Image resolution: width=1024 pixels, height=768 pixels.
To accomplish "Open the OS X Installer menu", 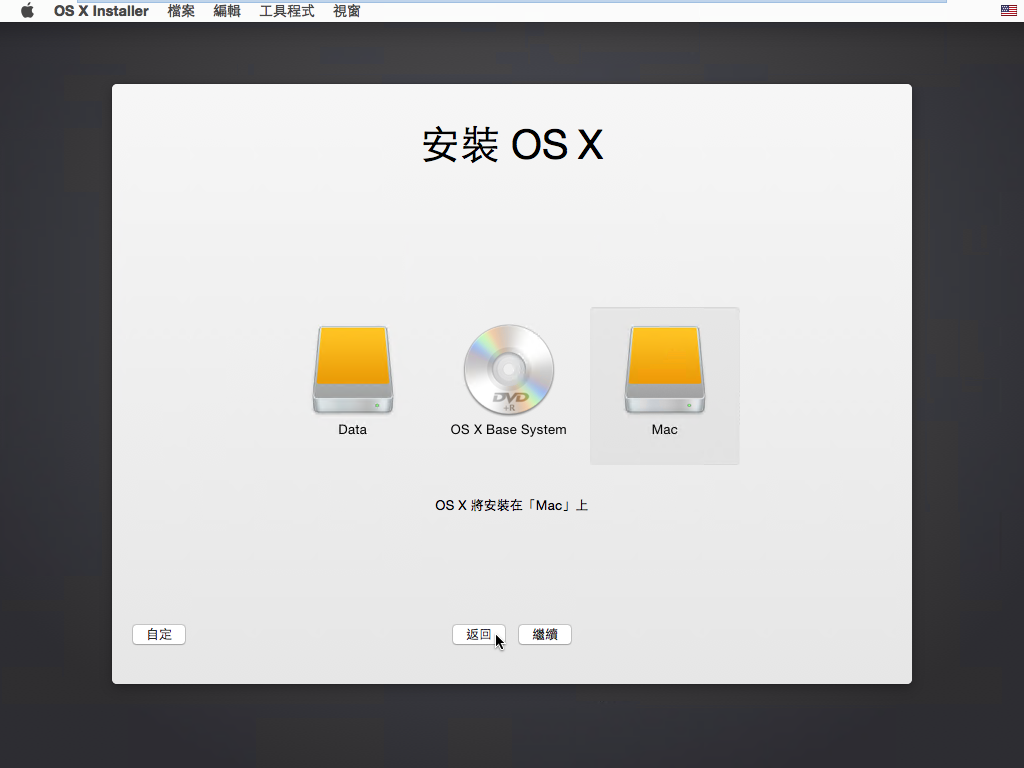I will (x=101, y=11).
